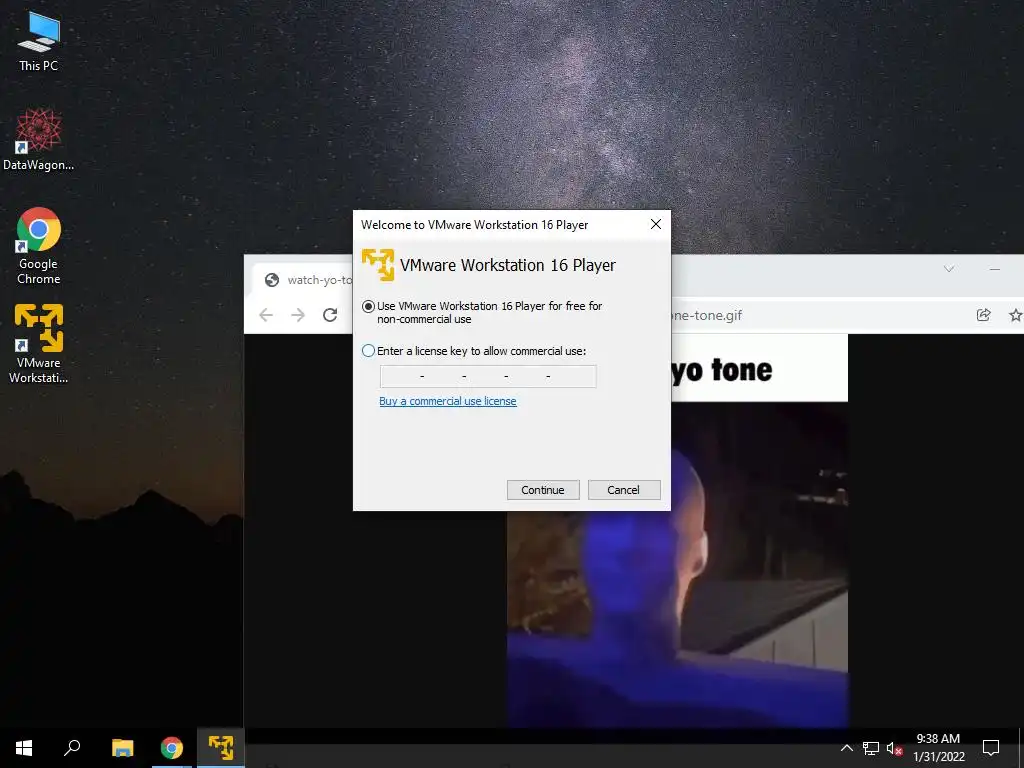Screen dimensions: 1024x768
Task: Click the VMware logo in the dialog
Action: (x=377, y=264)
